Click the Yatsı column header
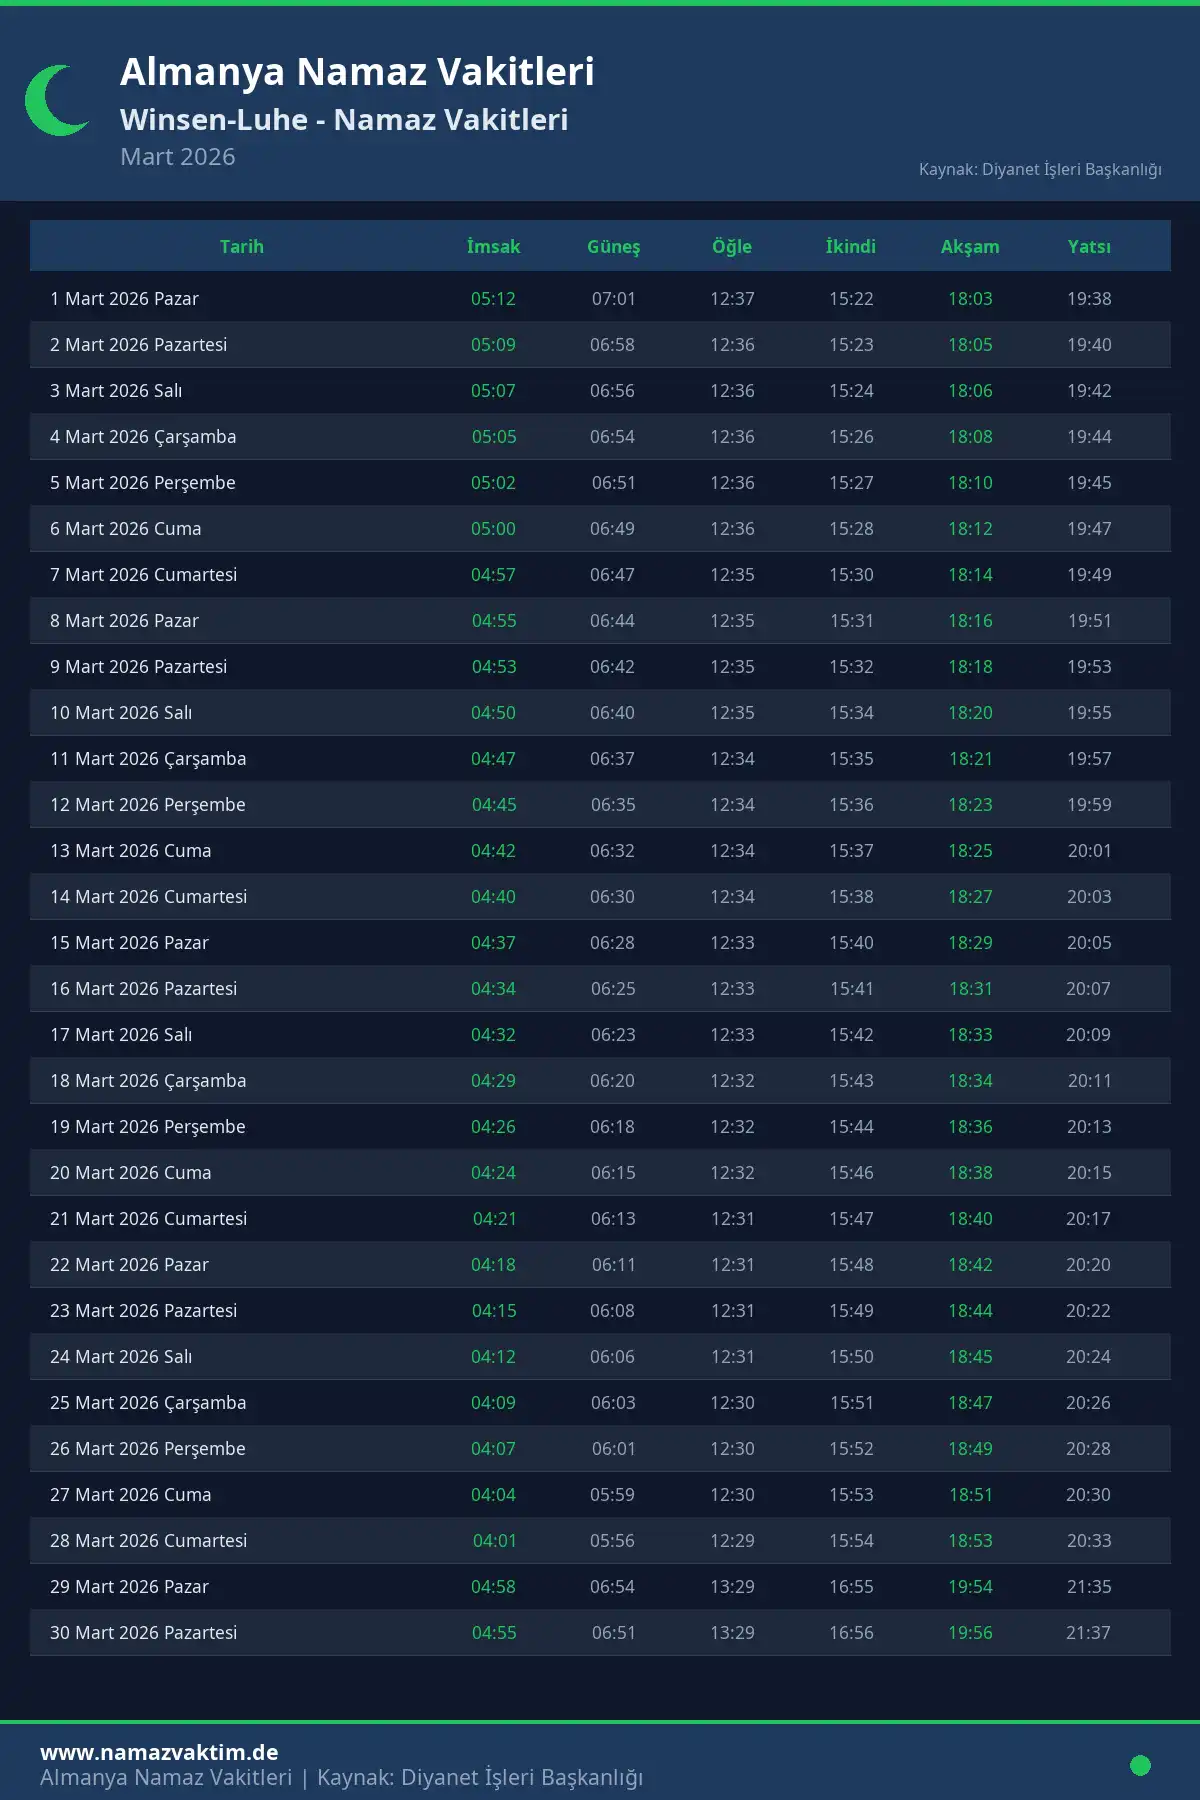This screenshot has width=1200, height=1800. click(x=1089, y=246)
